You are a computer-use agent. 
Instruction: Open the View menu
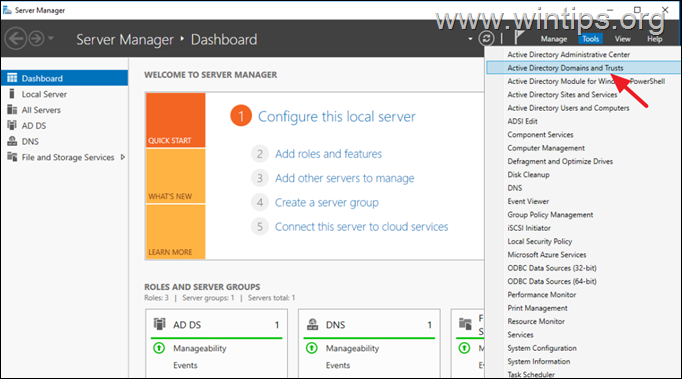point(622,39)
